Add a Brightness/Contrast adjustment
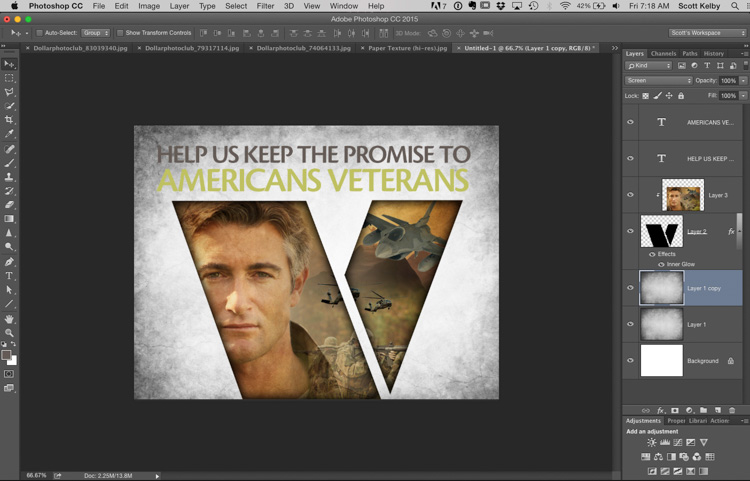The height and width of the screenshot is (481, 750). tap(652, 442)
